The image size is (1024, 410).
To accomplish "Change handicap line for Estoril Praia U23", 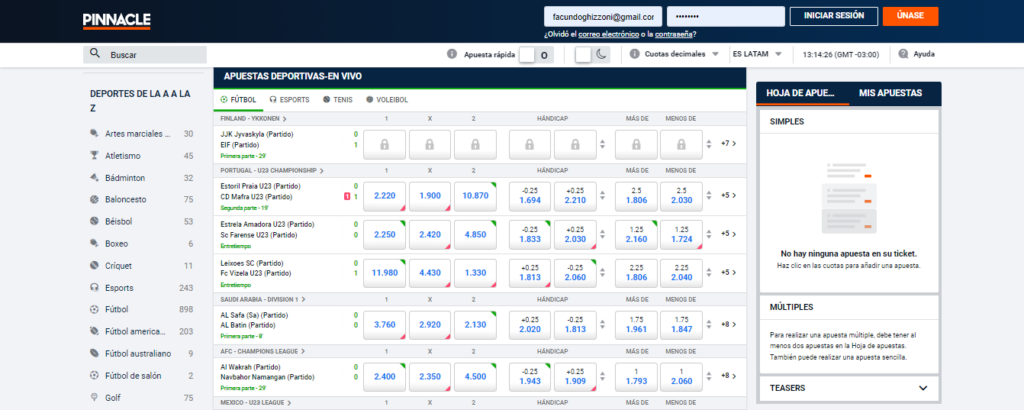I will [602, 196].
